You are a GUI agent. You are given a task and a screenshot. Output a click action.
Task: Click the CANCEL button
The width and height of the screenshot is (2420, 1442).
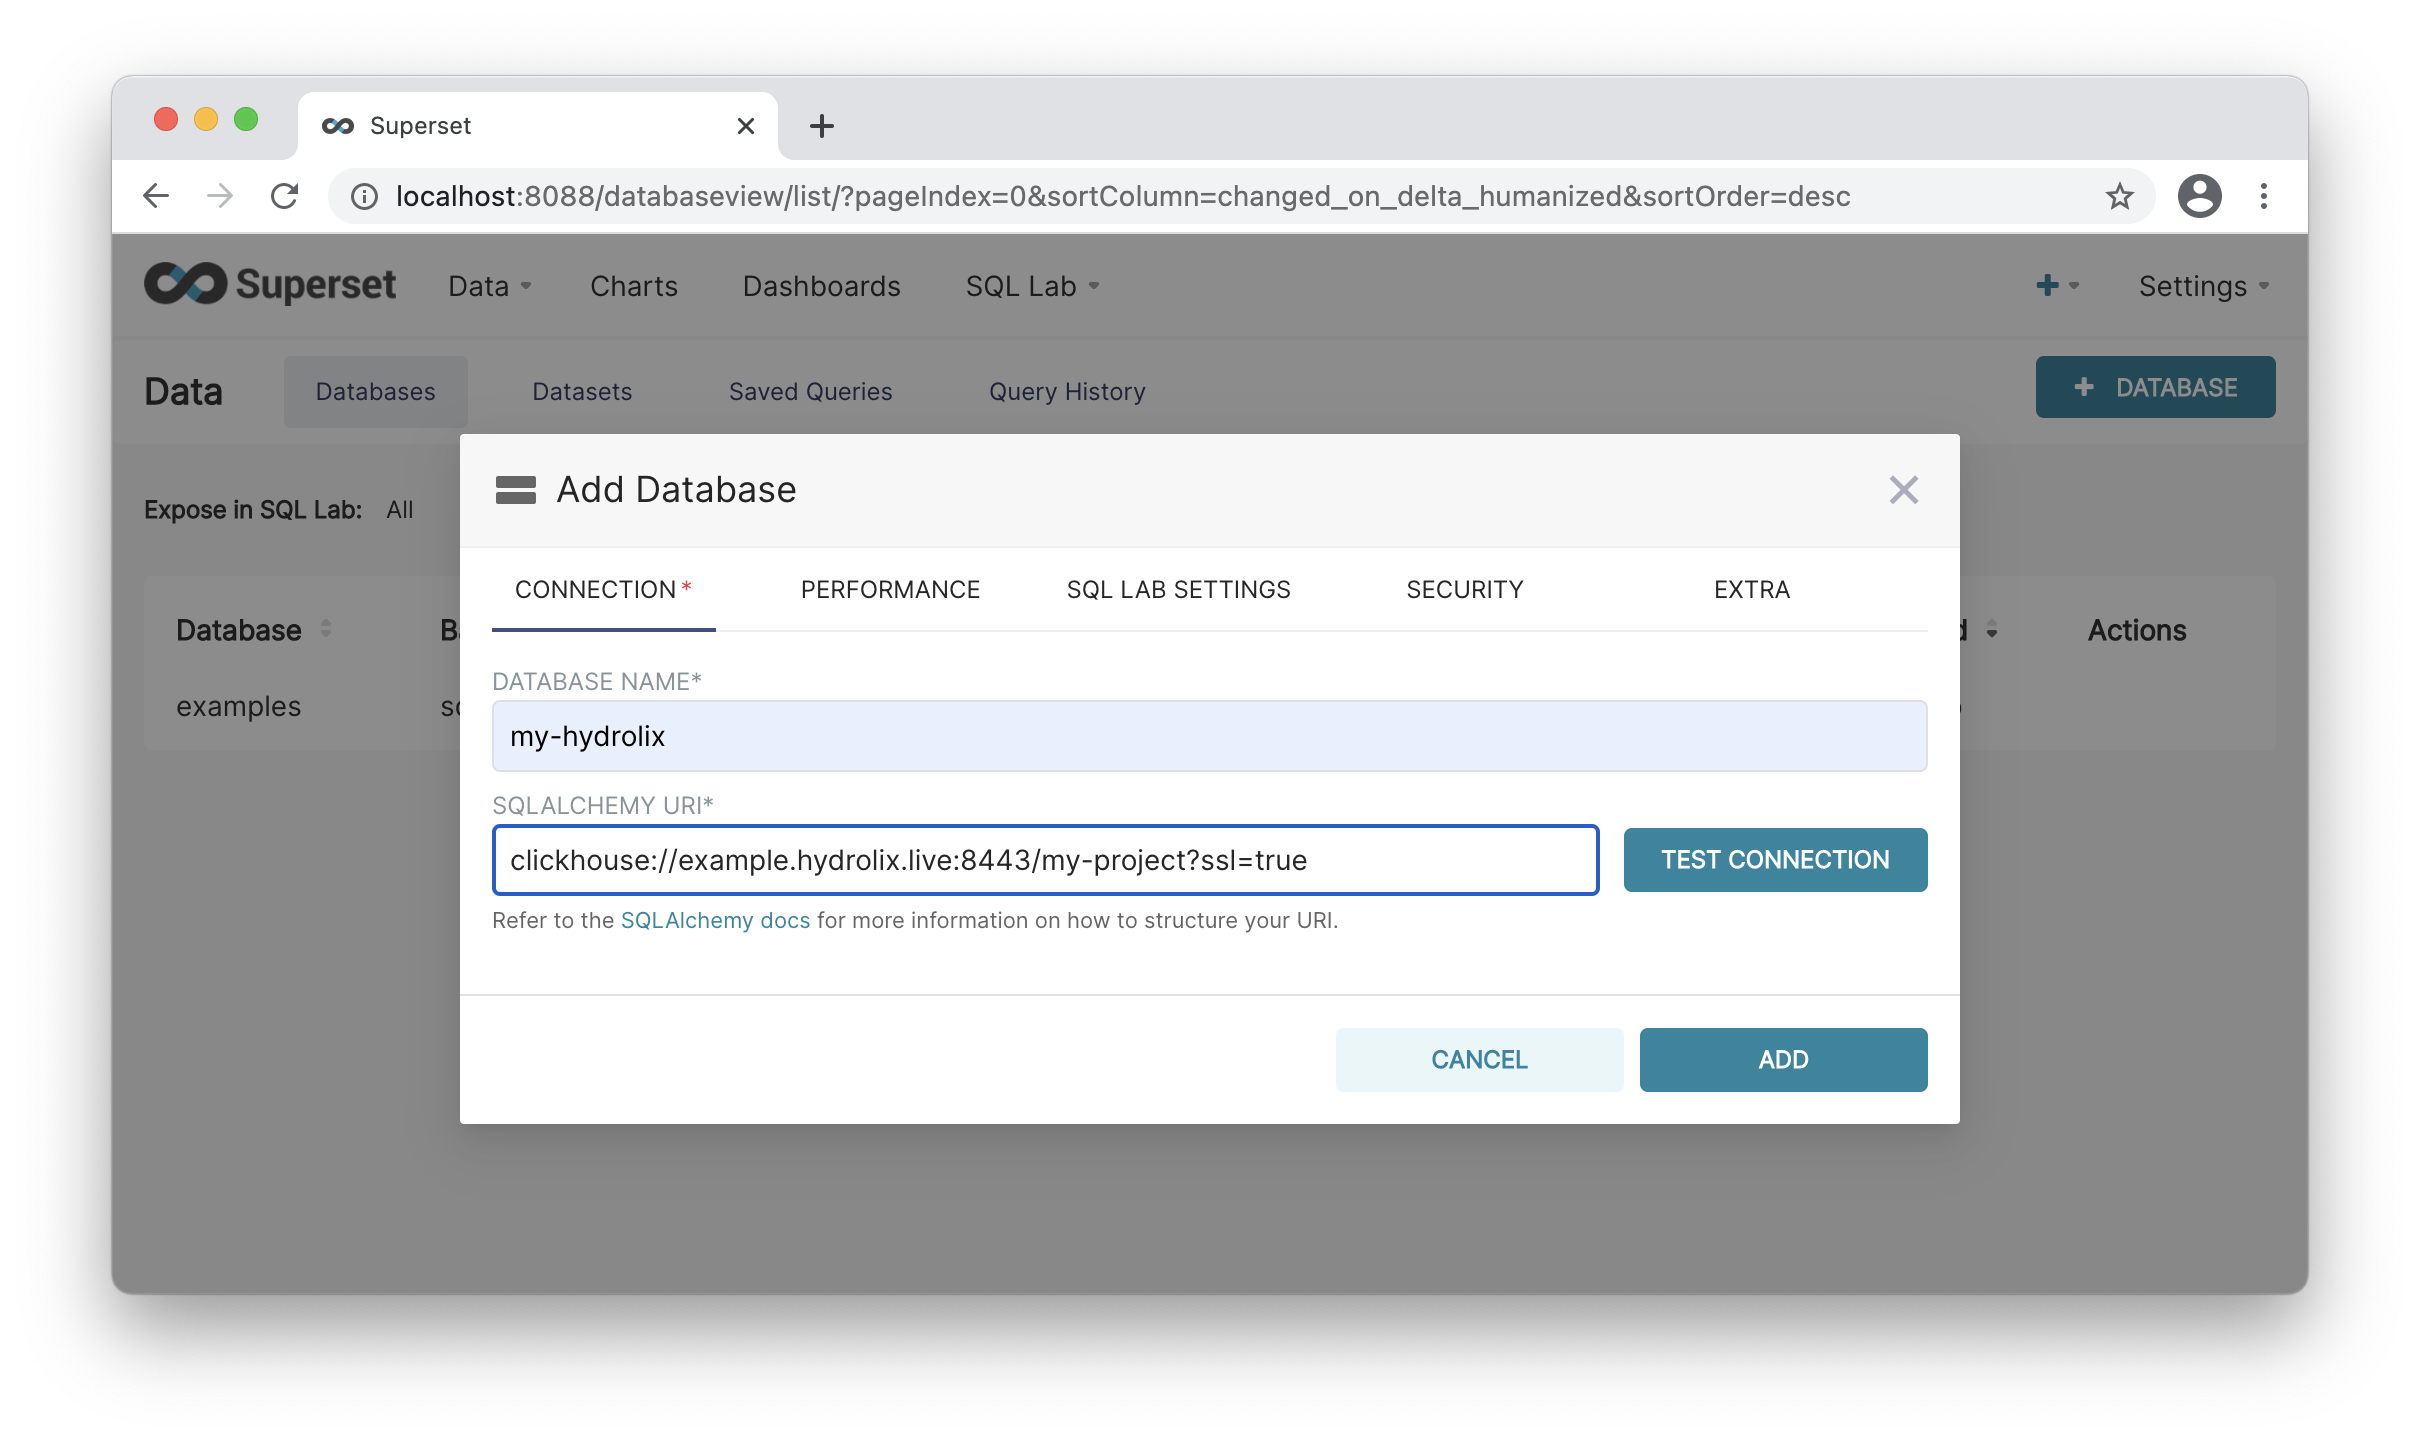point(1479,1060)
